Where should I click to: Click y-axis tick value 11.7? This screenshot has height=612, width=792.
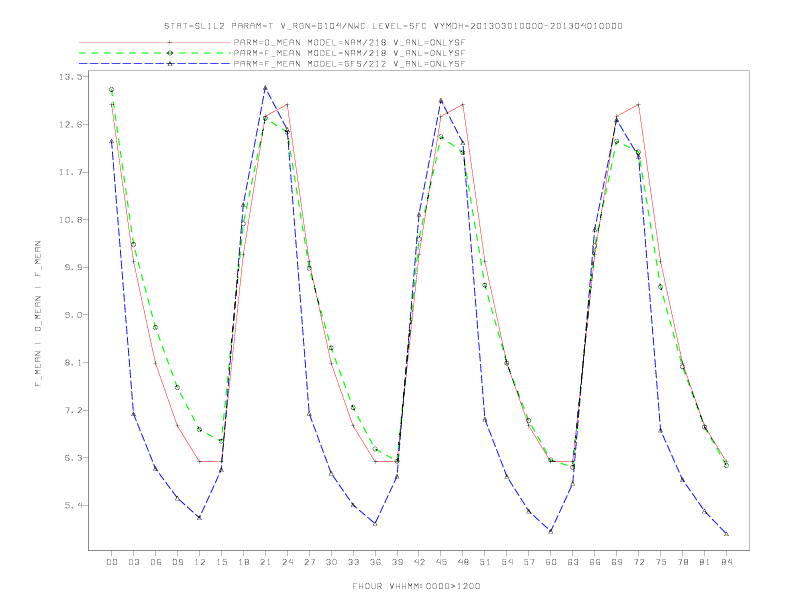(70, 172)
